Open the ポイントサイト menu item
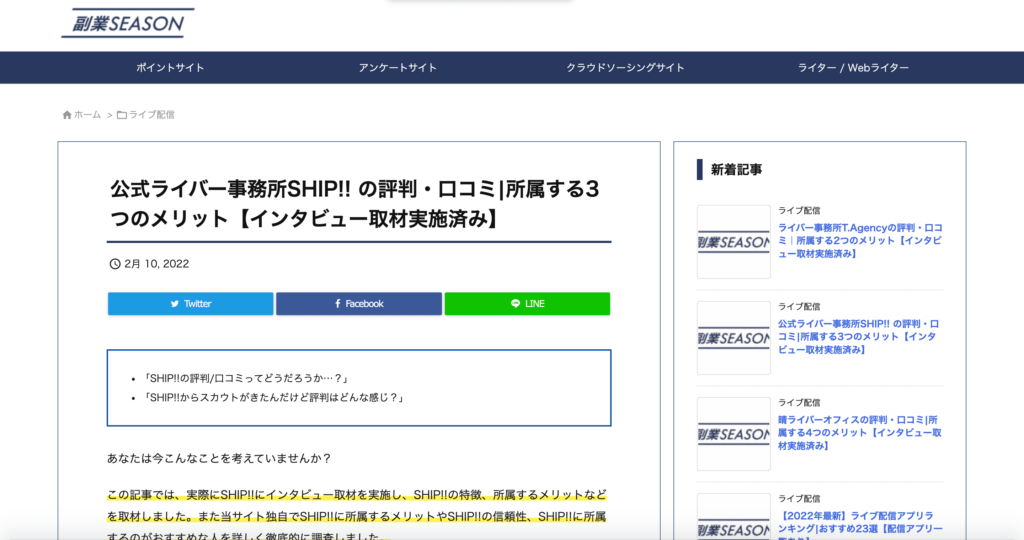Viewport: 1024px width, 540px height. point(170,68)
